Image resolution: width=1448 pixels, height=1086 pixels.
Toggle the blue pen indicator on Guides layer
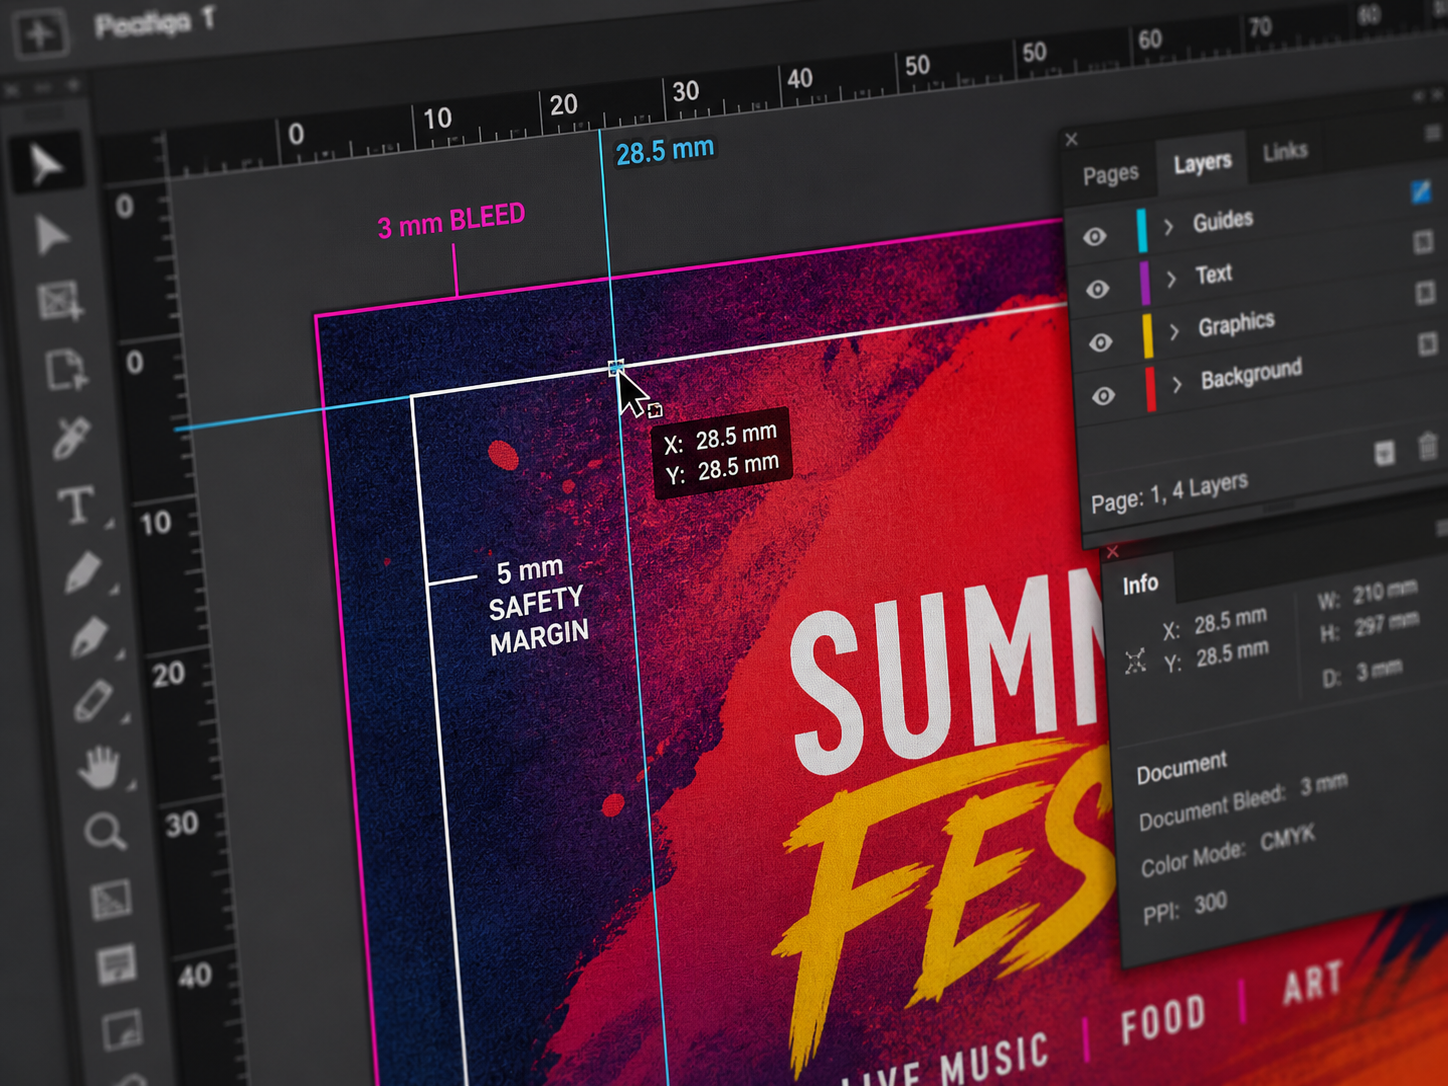(x=1420, y=192)
